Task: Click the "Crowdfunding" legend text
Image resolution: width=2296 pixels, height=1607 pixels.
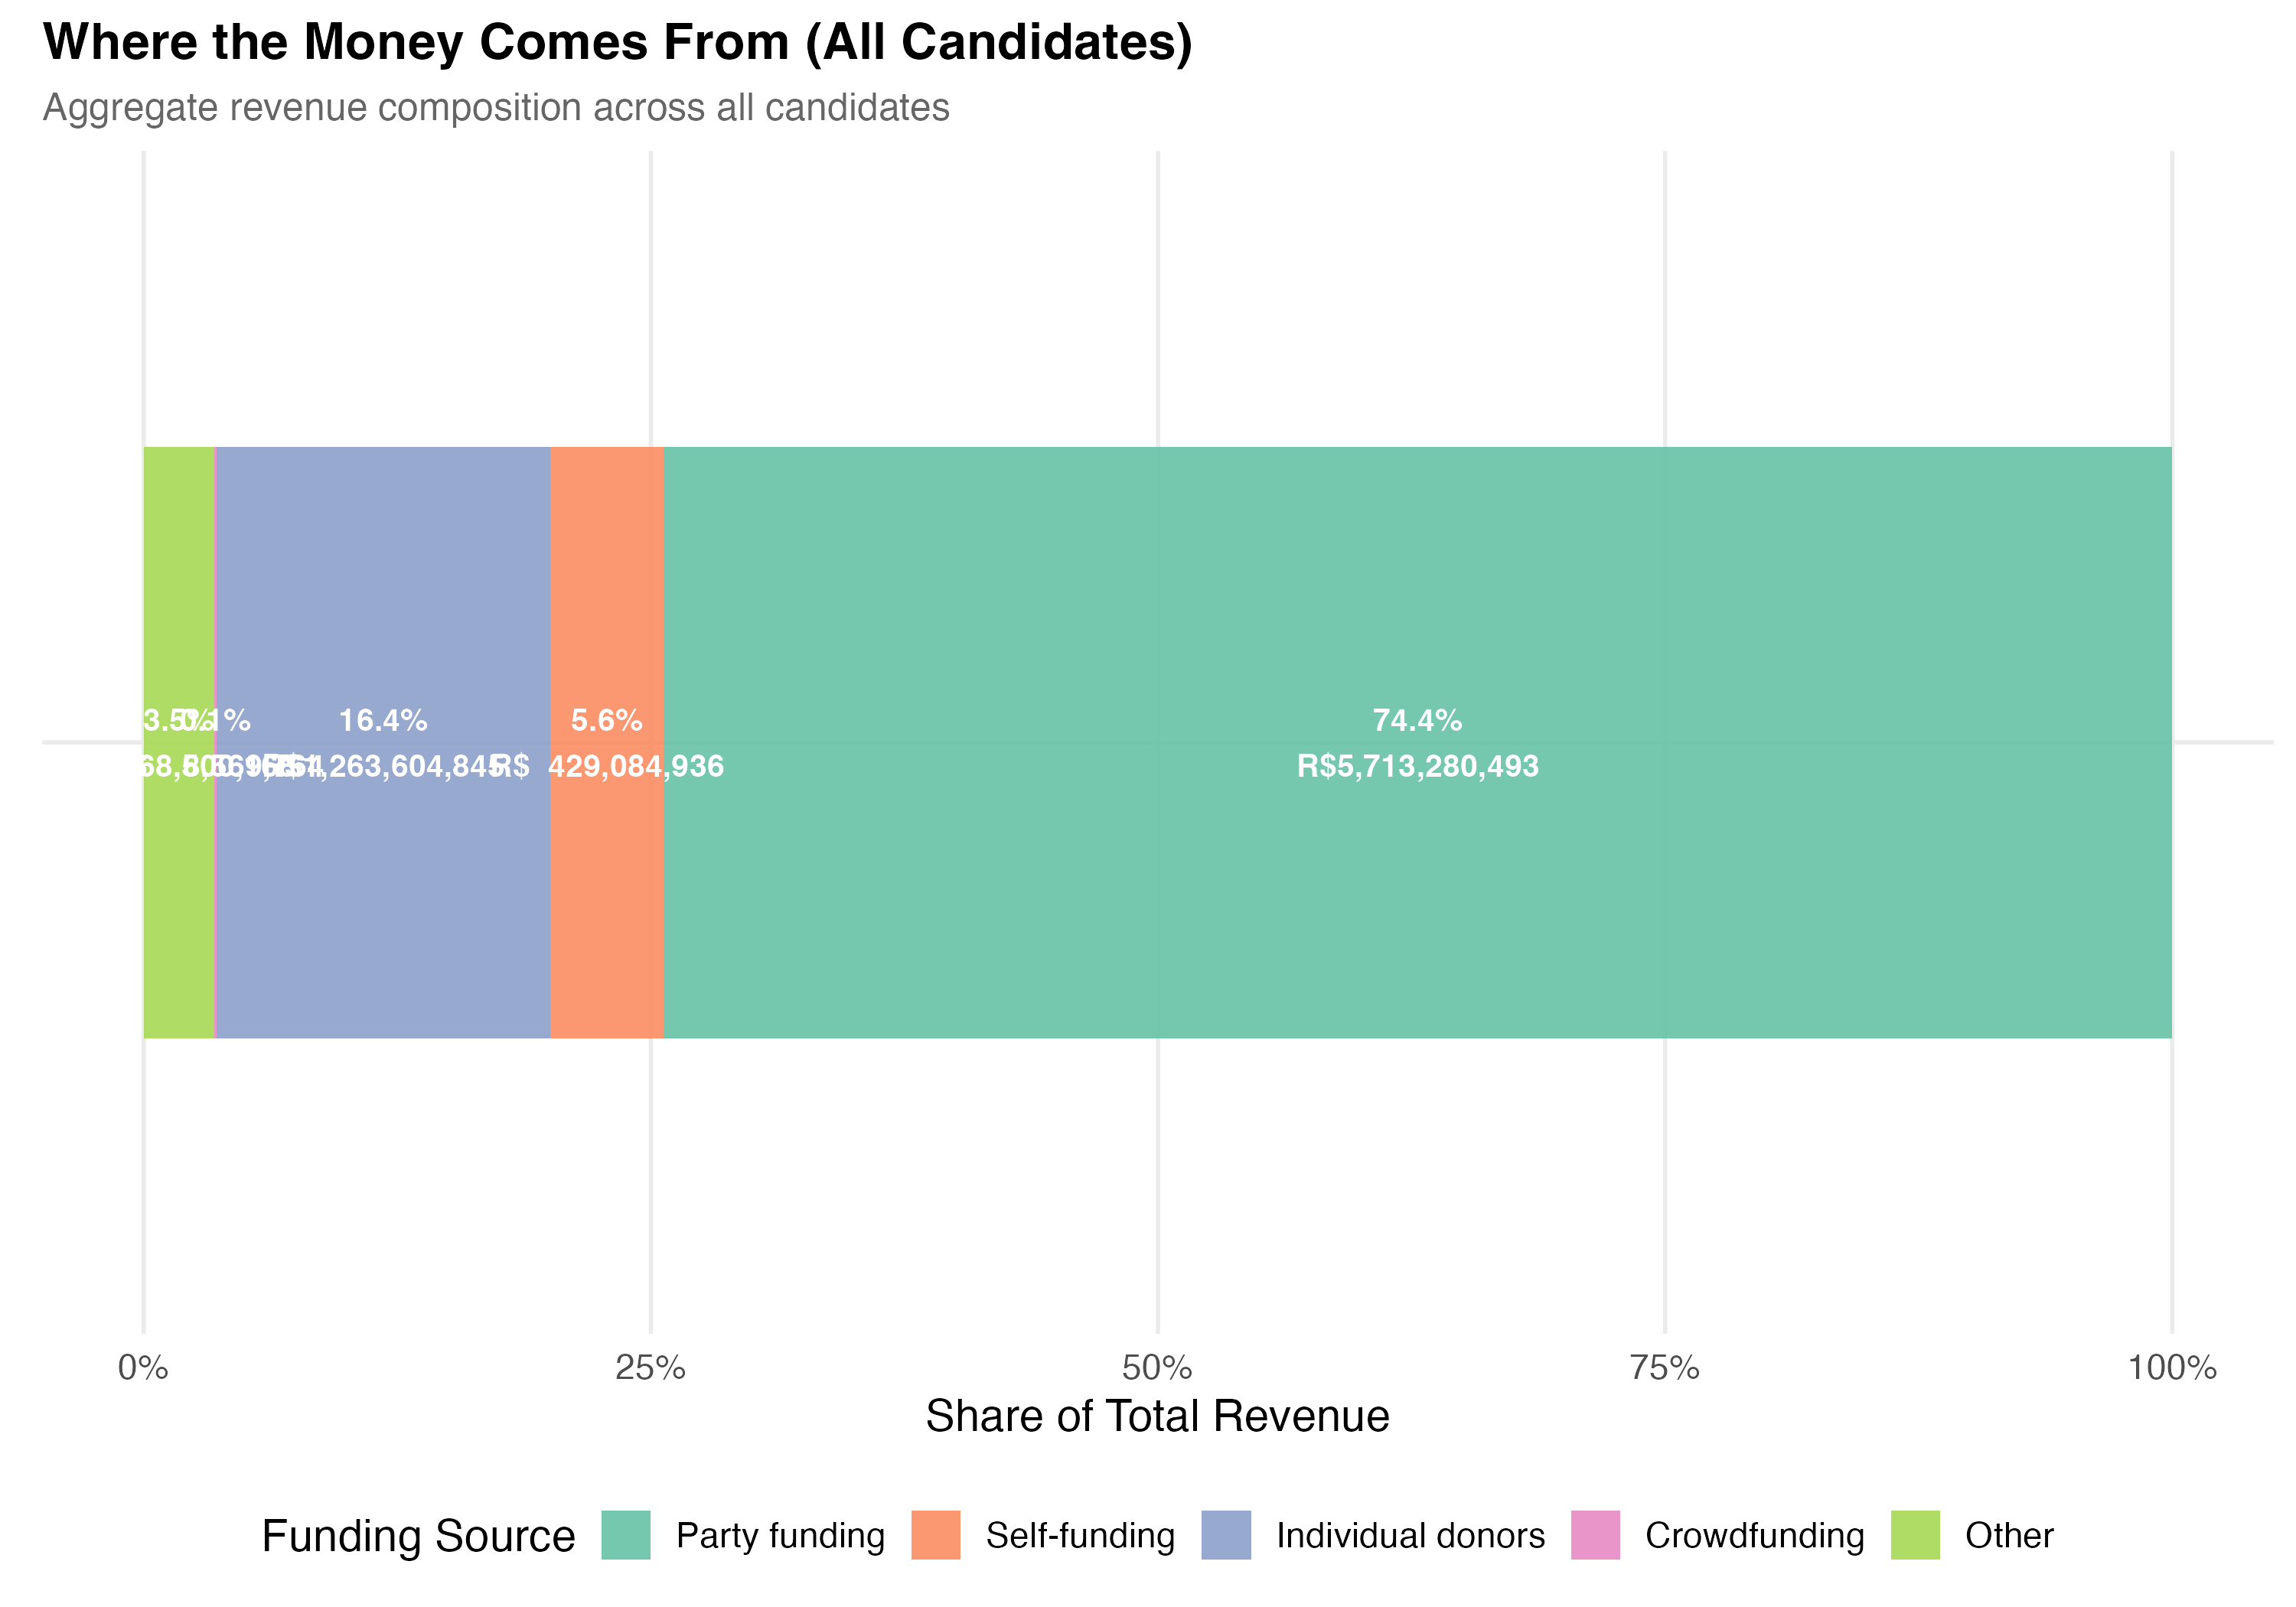Action: pyautogui.click(x=1754, y=1535)
